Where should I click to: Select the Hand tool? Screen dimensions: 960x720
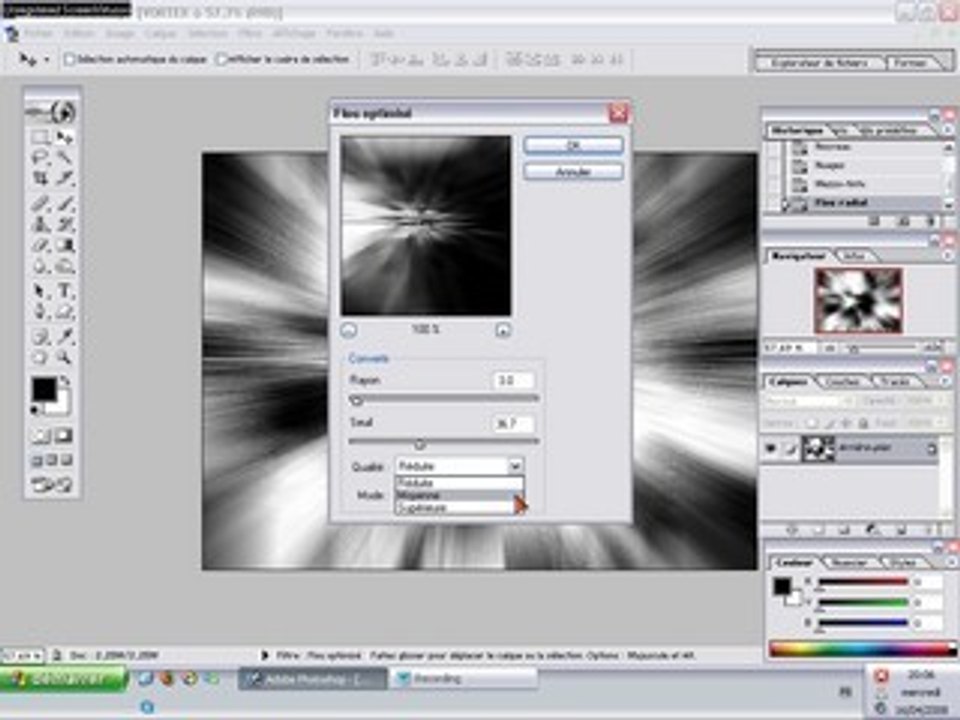[40, 357]
